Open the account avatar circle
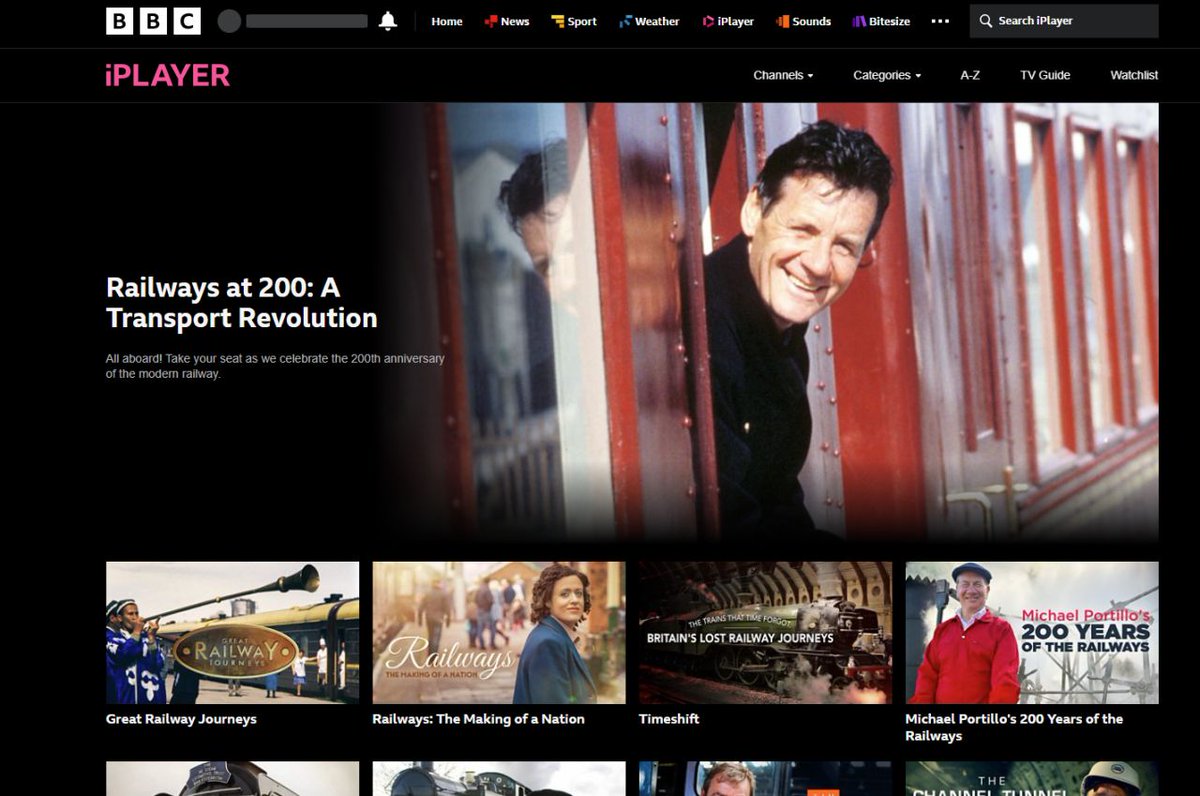The image size is (1200, 796). click(230, 21)
